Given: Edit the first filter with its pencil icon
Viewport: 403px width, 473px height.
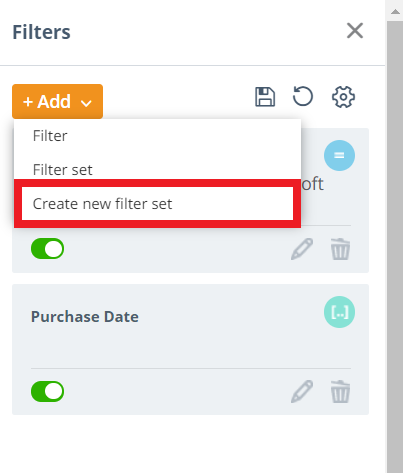Looking at the screenshot, I should [x=302, y=249].
